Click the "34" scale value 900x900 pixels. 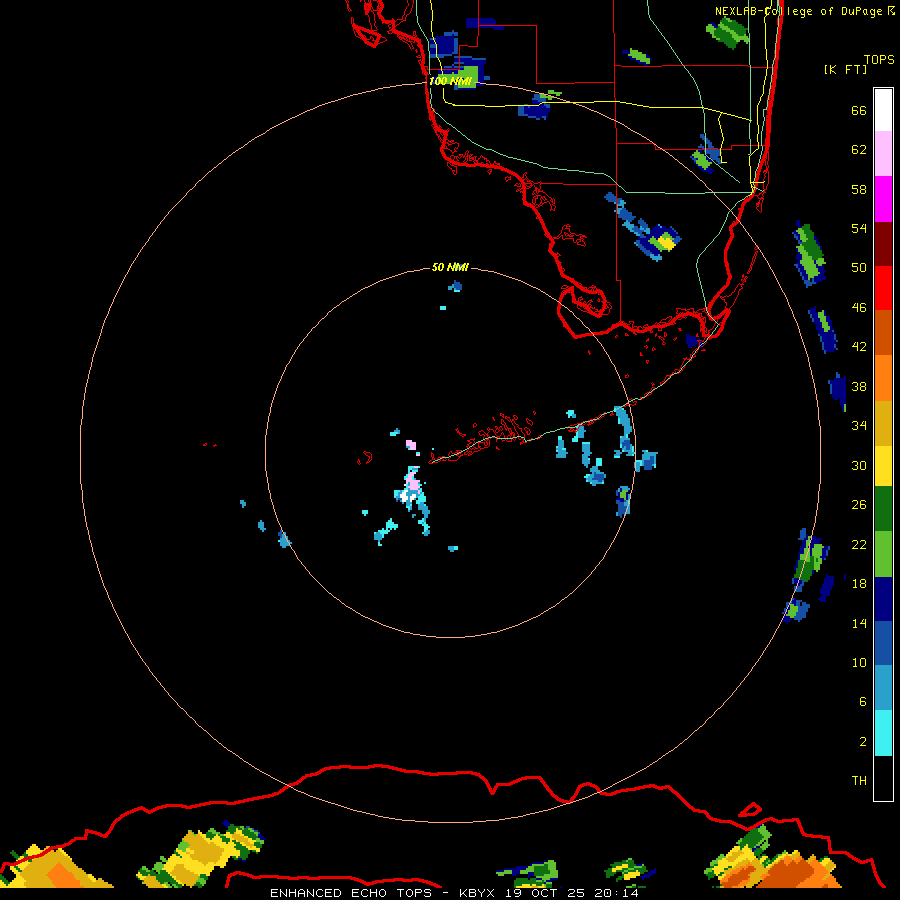pos(859,426)
